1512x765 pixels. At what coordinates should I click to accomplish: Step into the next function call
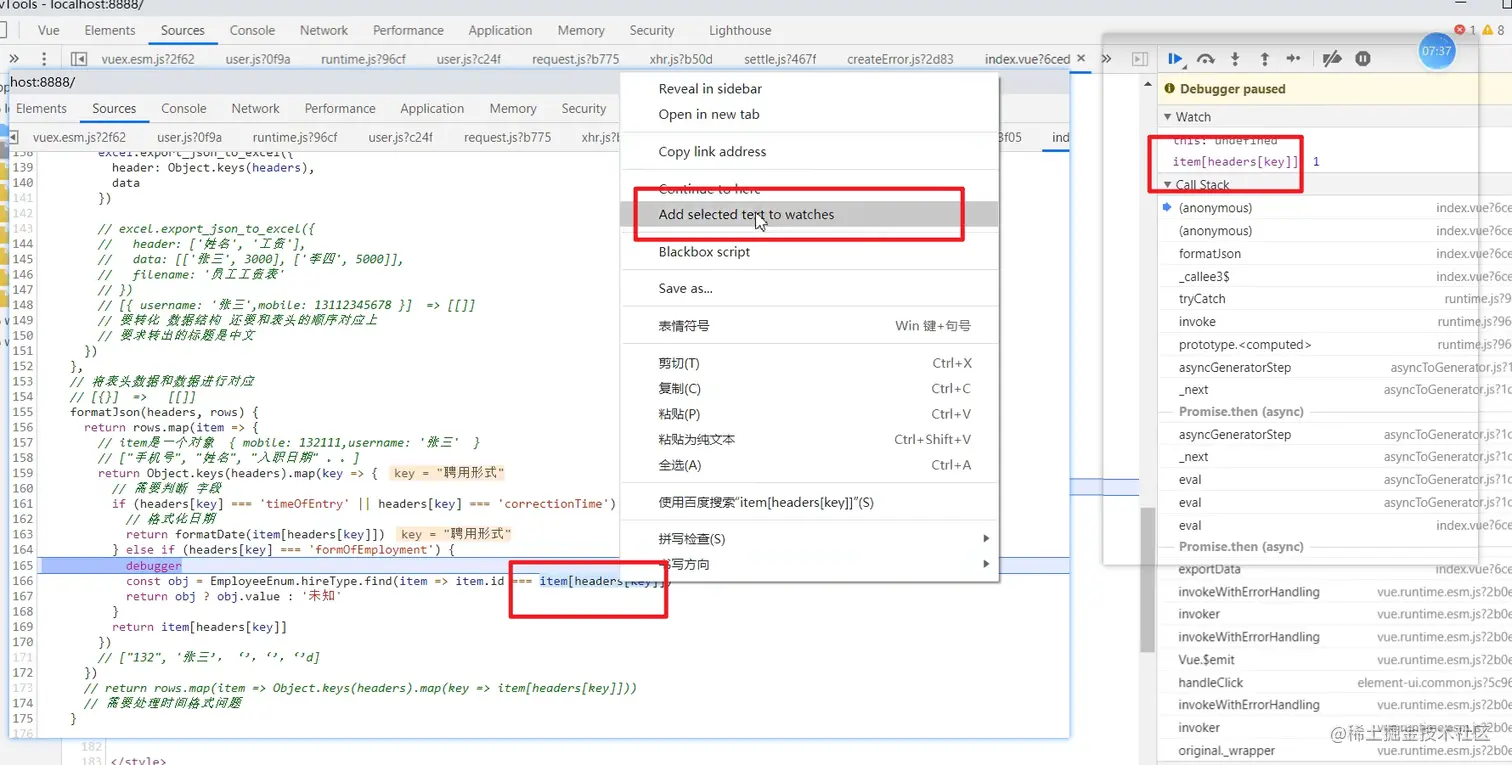(x=1235, y=59)
